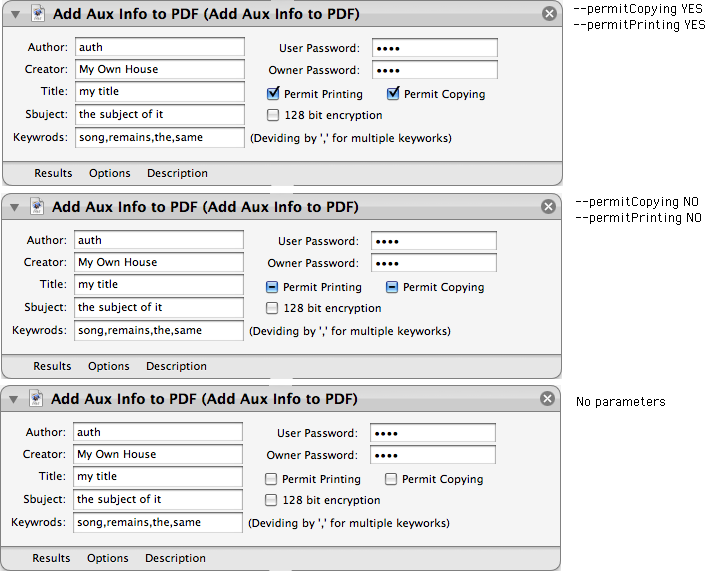This screenshot has width=705, height=571.
Task: Collapse the second action with disclosure triangle
Action: [14, 207]
